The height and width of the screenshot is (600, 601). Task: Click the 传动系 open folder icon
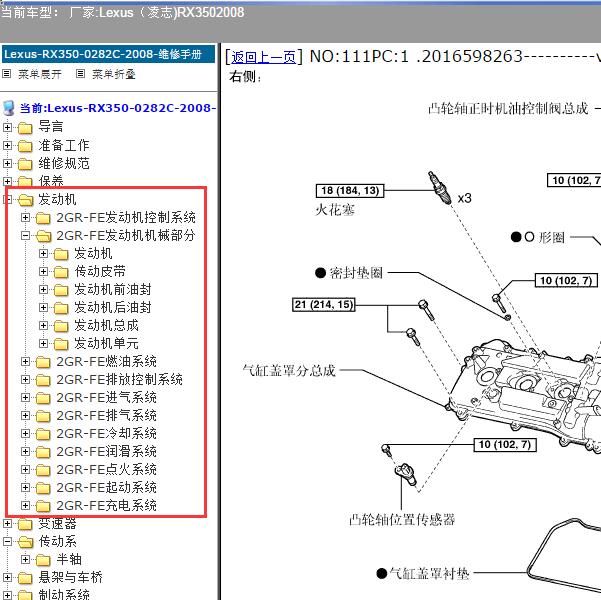(x=26, y=542)
